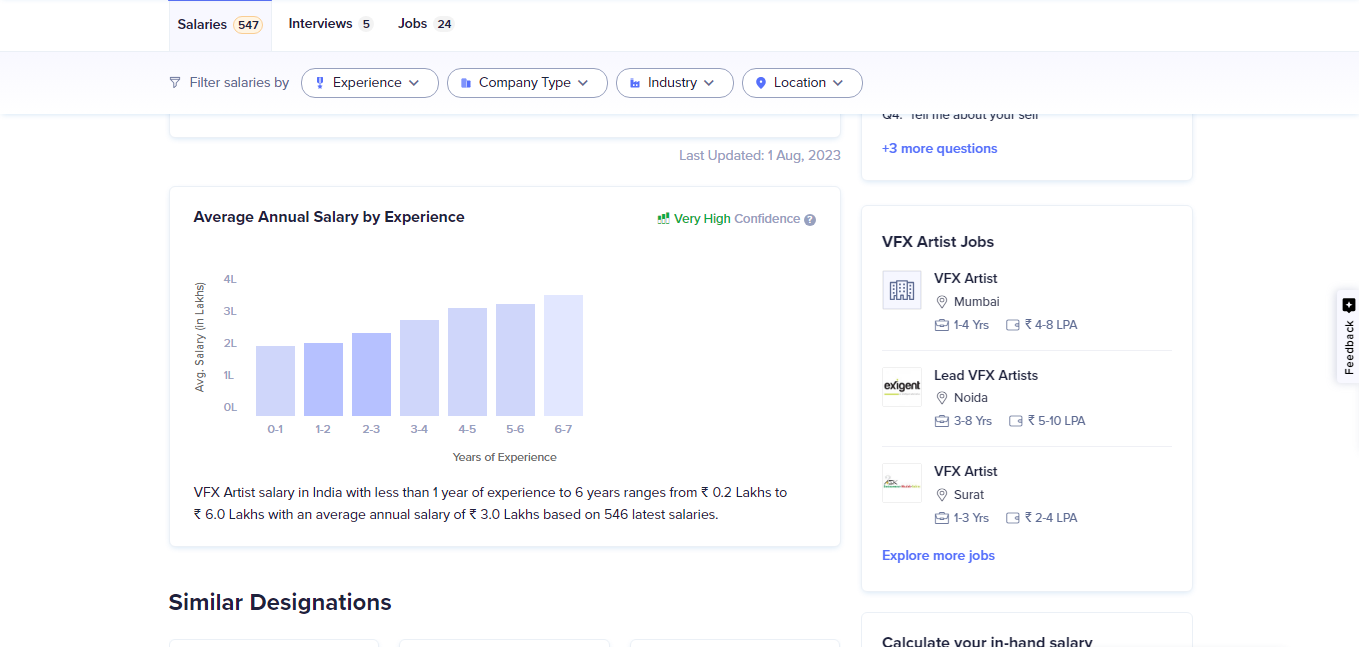Click the exigent company logo thumbnail
This screenshot has width=1359, height=647.
point(901,387)
